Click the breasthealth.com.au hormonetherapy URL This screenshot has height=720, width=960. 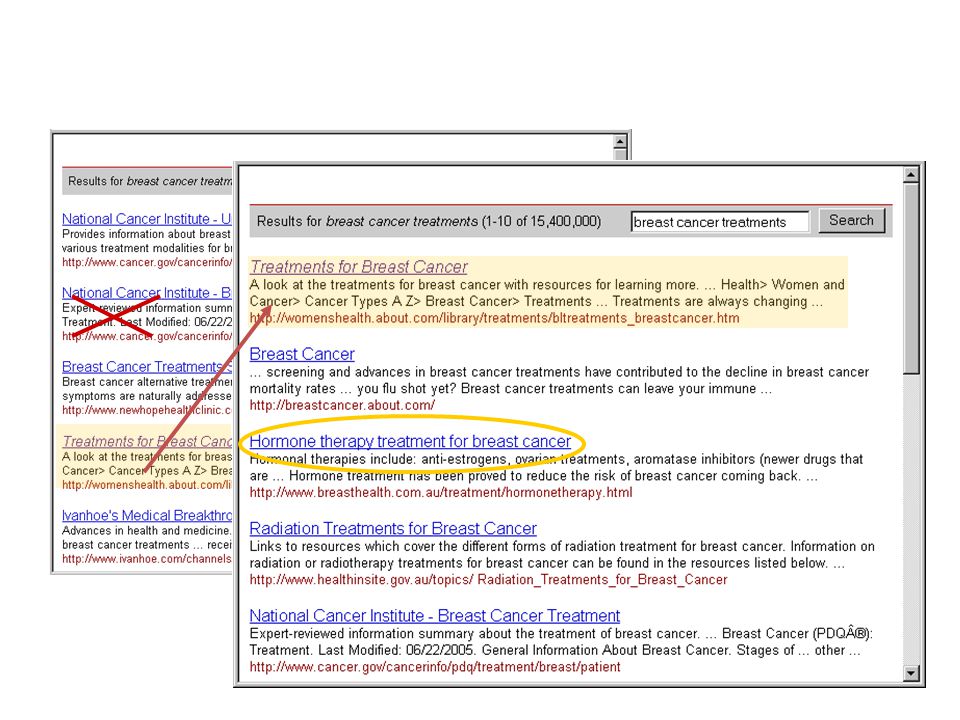click(441, 492)
